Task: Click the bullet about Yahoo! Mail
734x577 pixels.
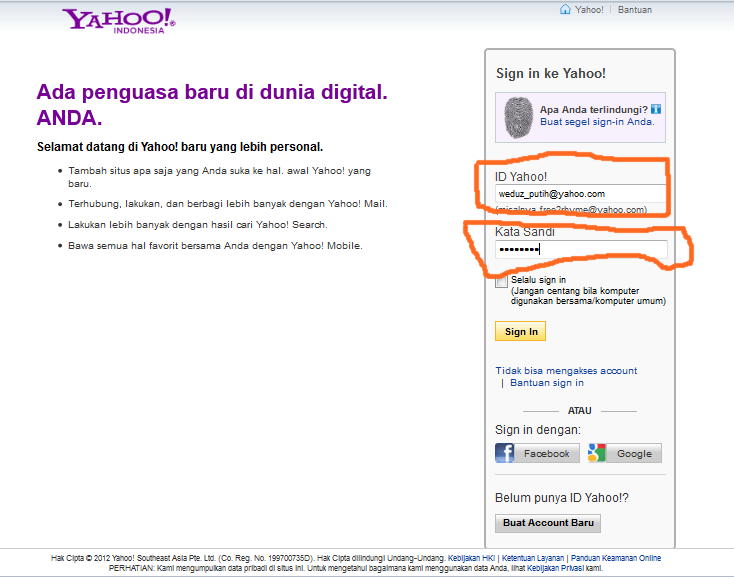Action: pos(228,204)
